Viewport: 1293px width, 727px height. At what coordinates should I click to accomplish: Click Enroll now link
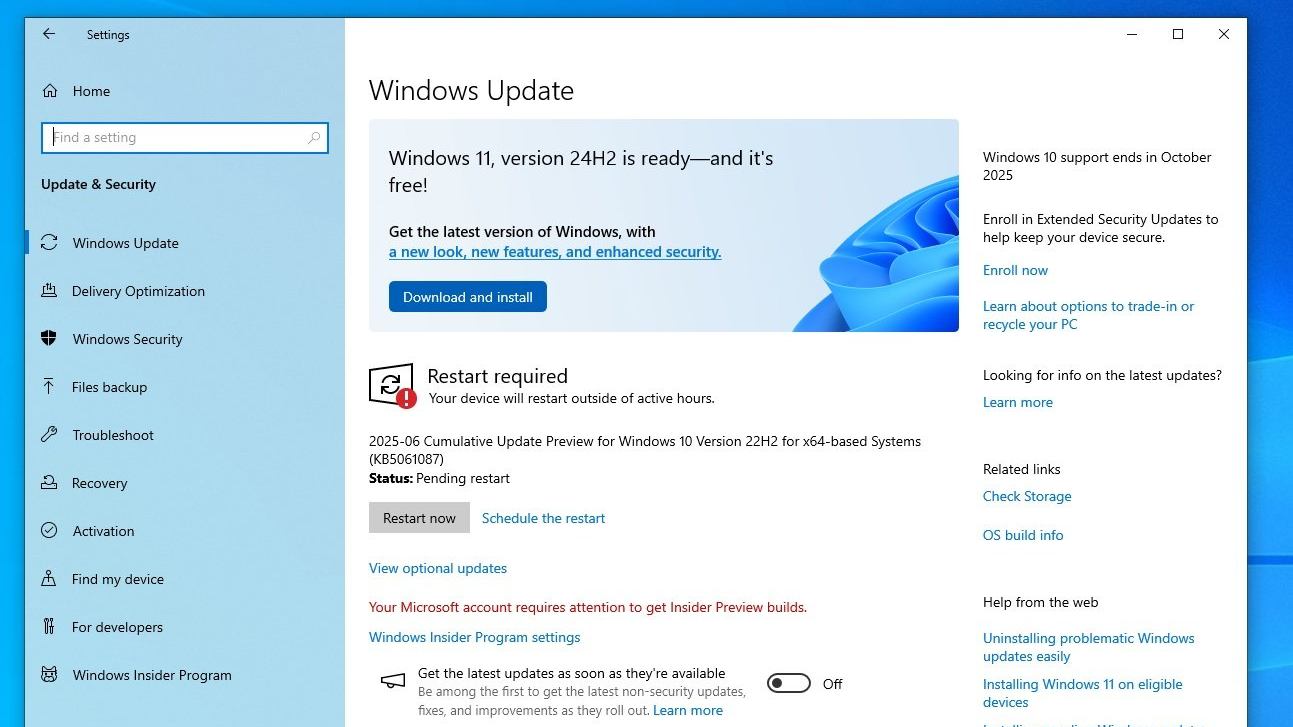coord(1015,270)
